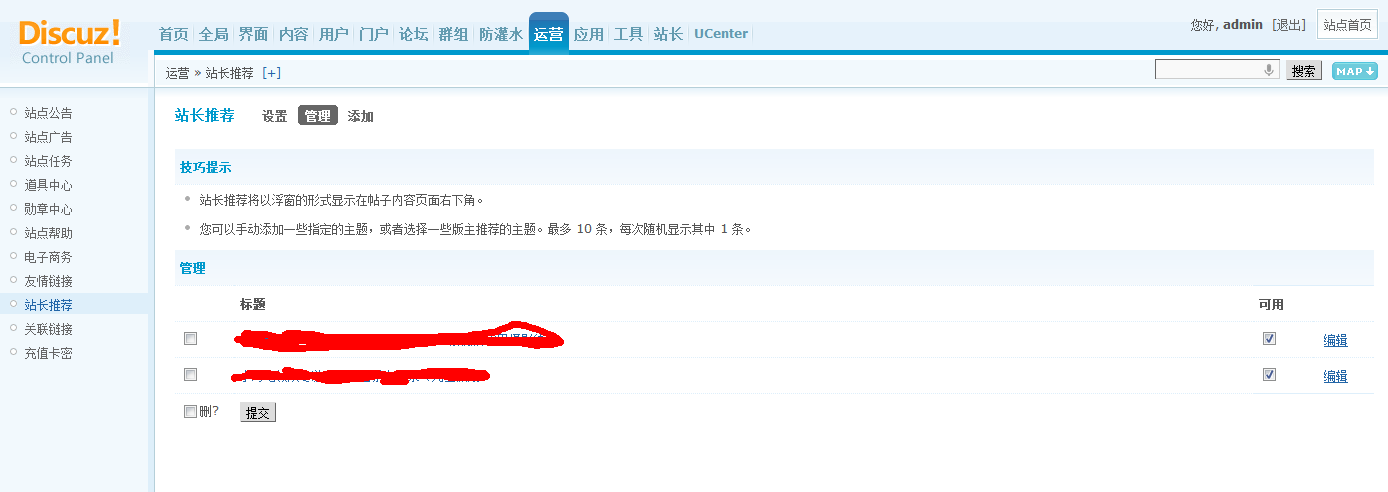Open 内容 in top navigation
1388x492 pixels.
(293, 34)
